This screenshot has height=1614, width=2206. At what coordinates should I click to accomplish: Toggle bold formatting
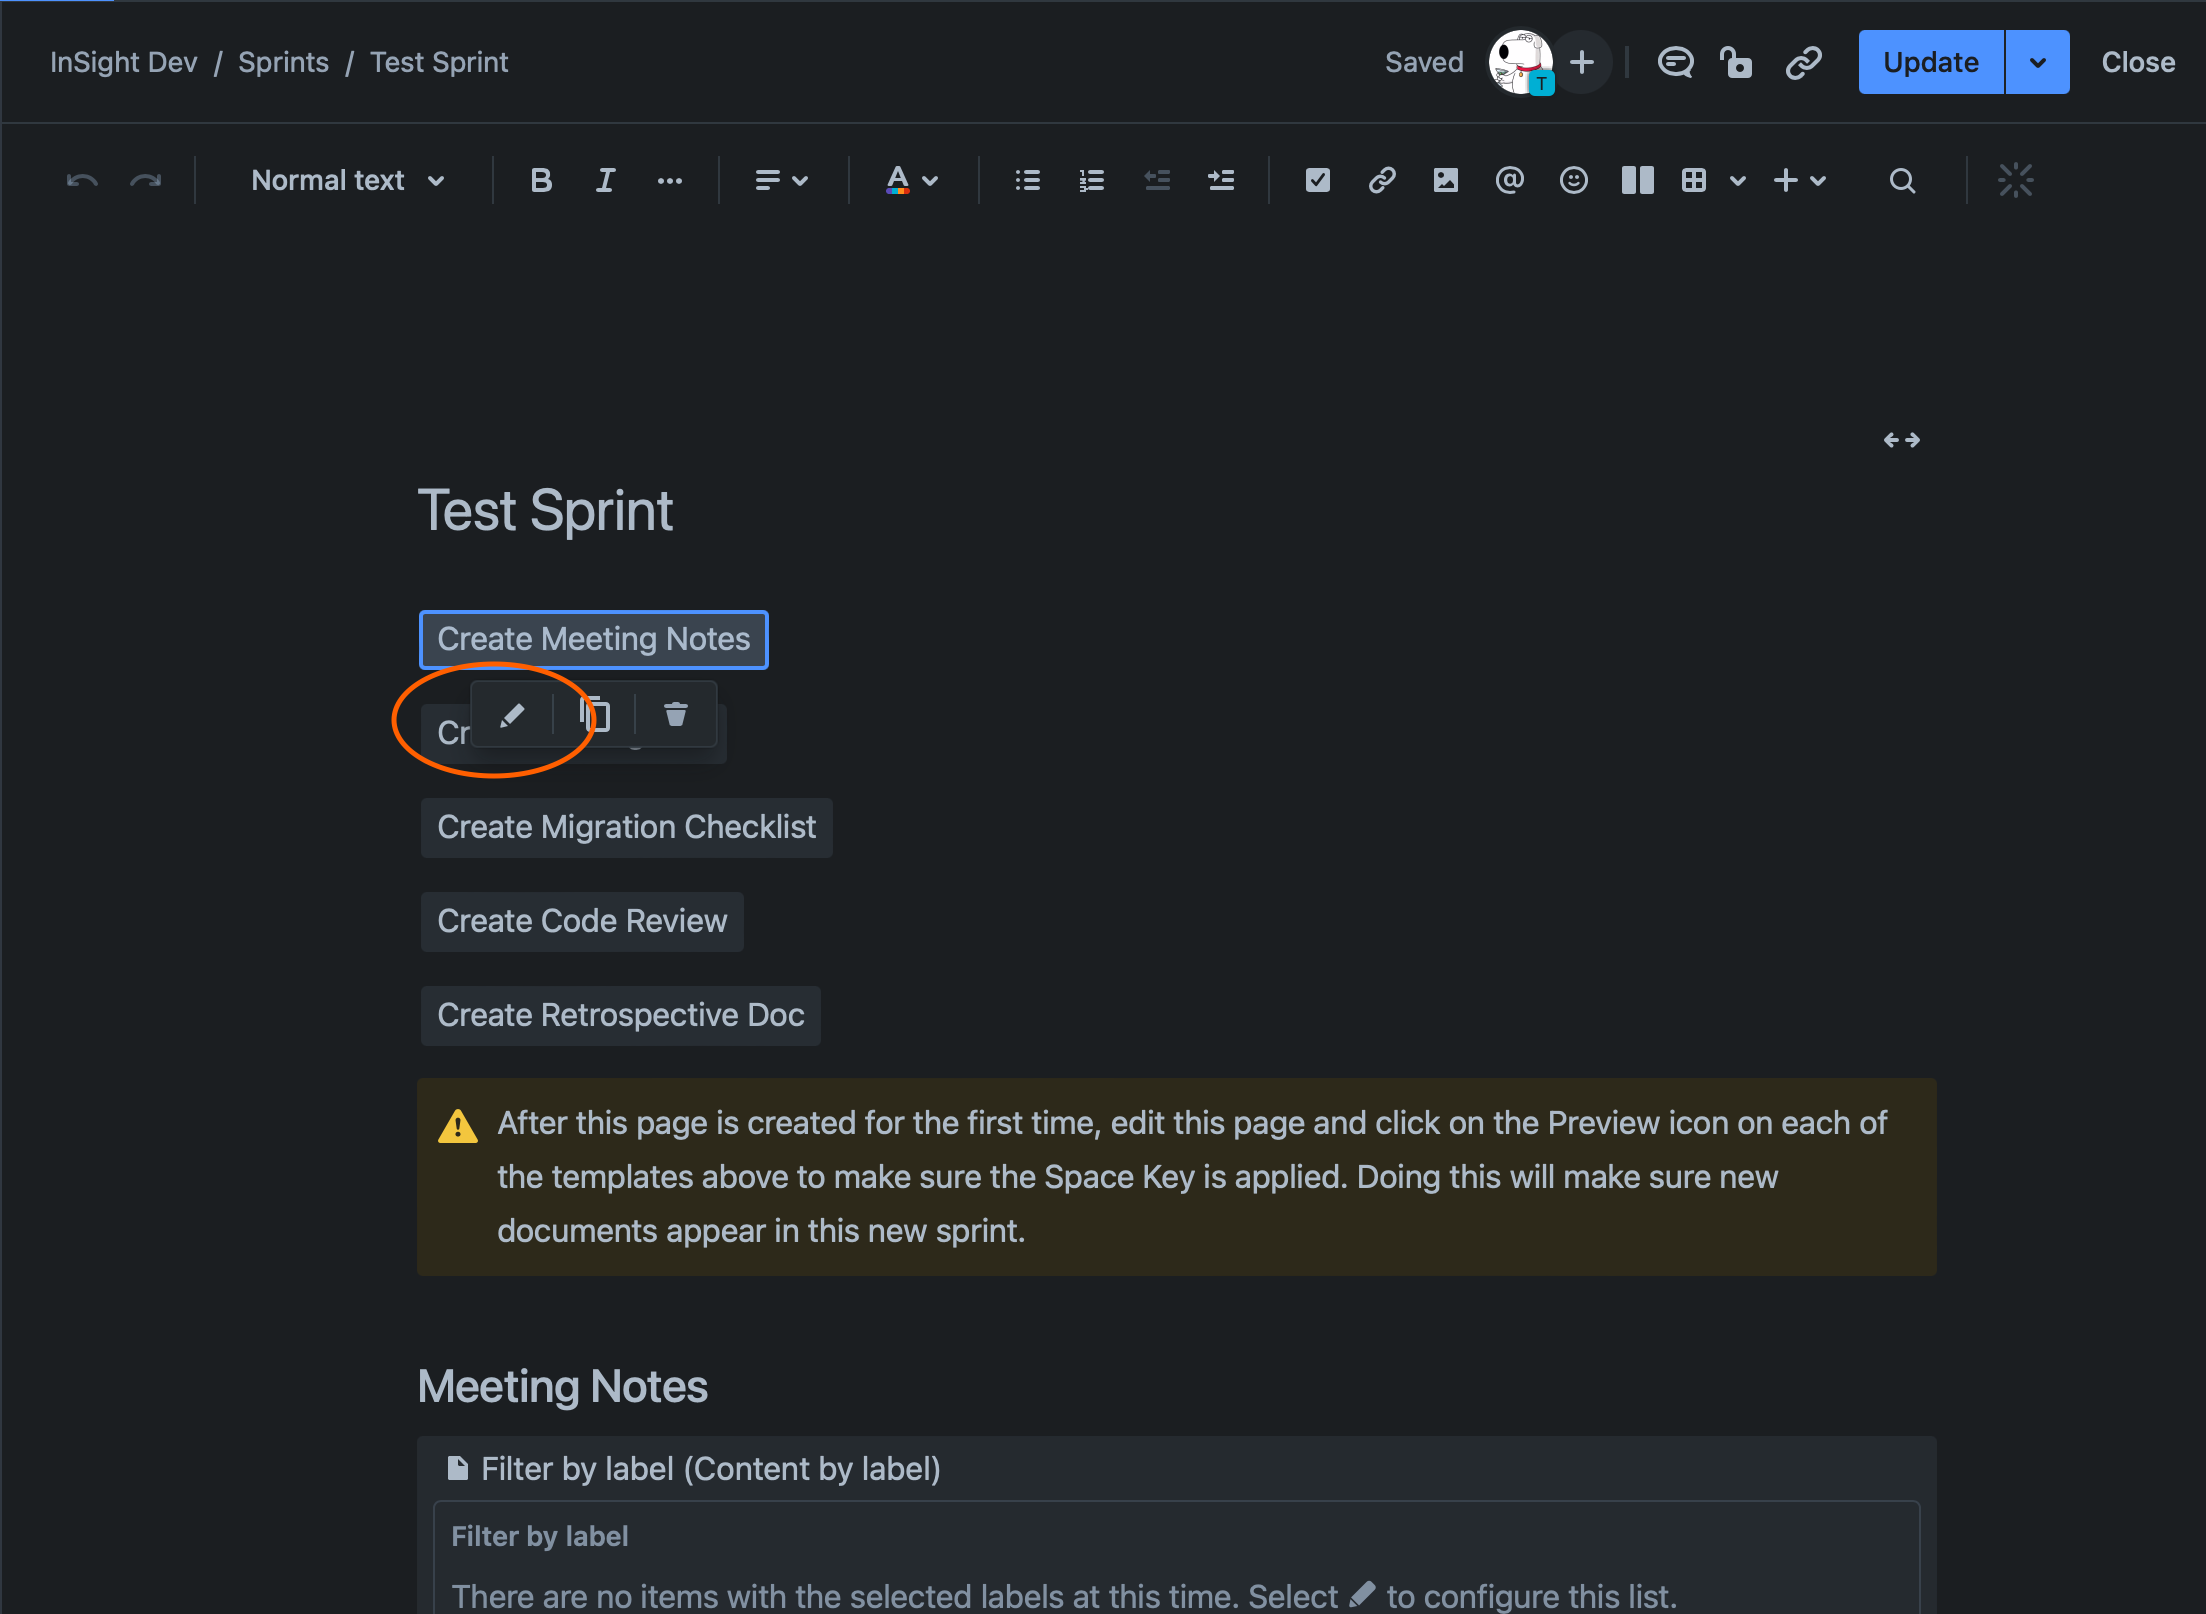pyautogui.click(x=541, y=181)
